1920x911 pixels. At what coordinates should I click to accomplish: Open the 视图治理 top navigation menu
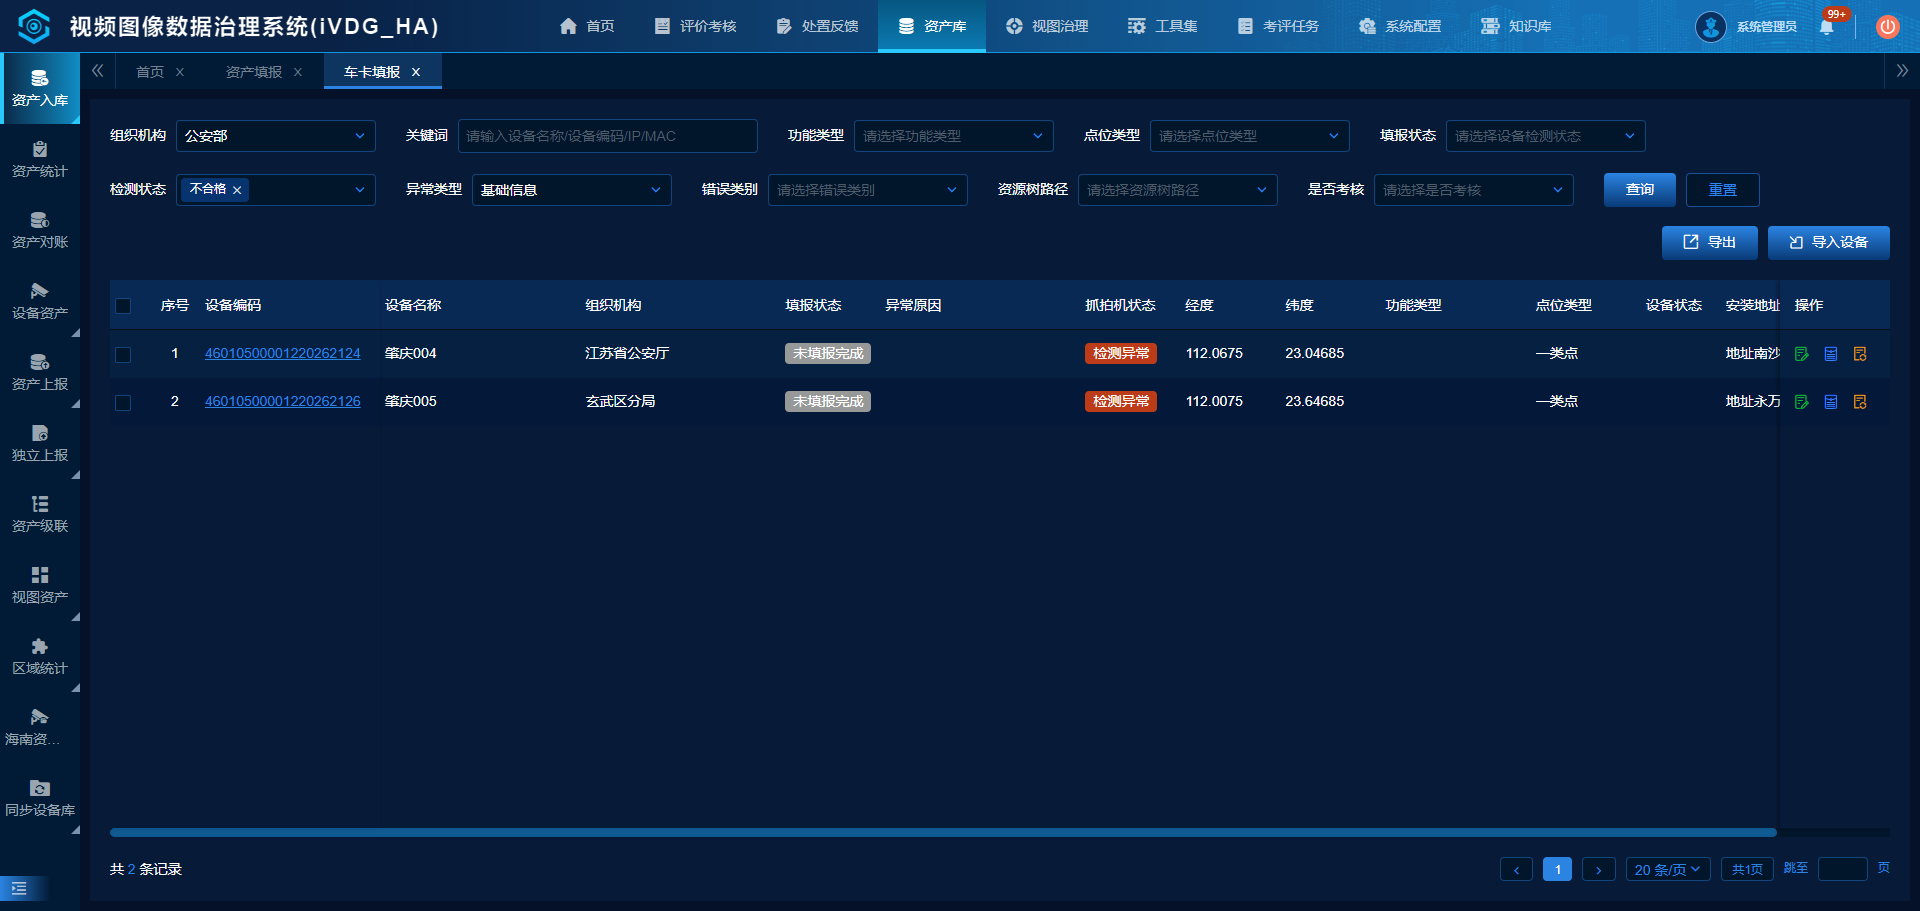tap(1047, 26)
